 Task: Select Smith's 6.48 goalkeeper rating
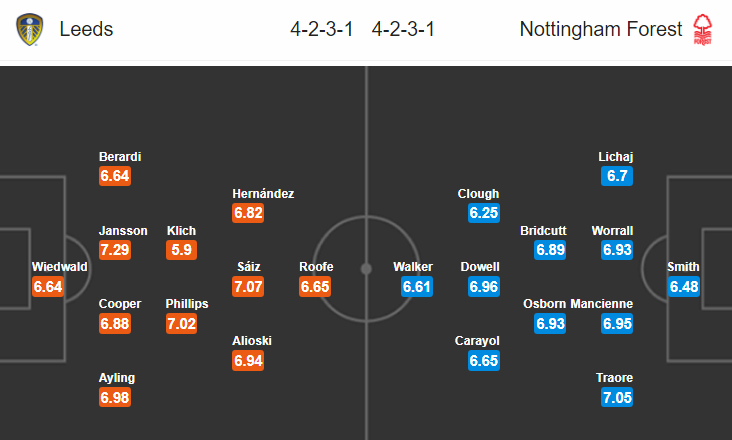[x=684, y=286]
